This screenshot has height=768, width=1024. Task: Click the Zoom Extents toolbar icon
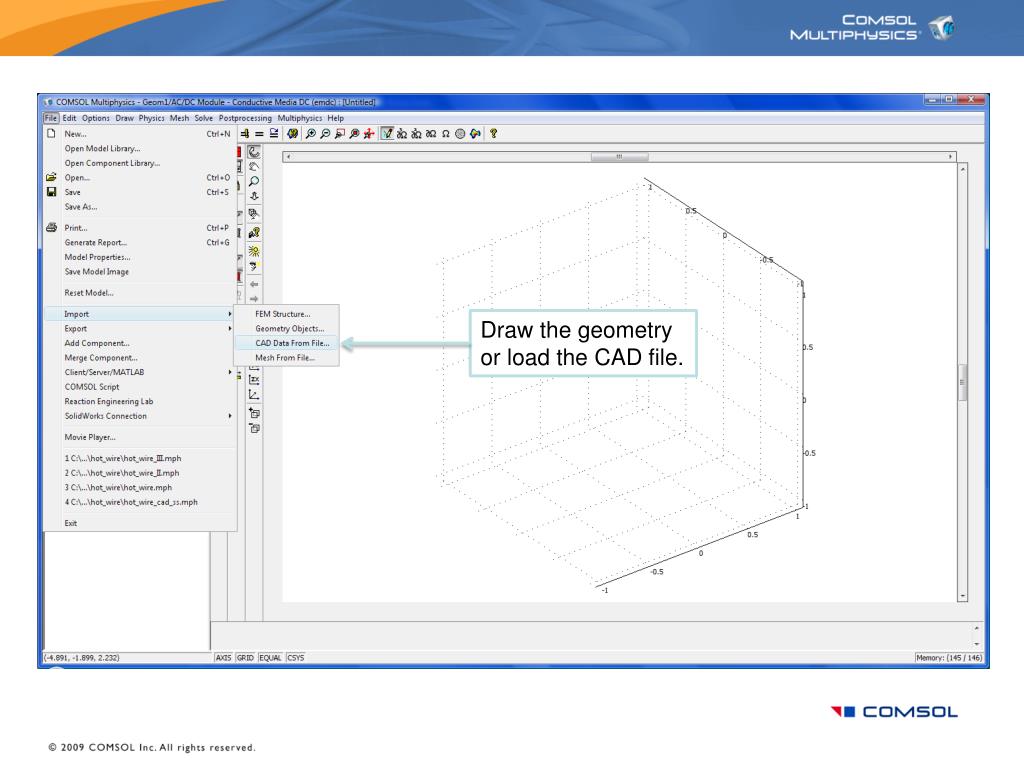(x=354, y=134)
